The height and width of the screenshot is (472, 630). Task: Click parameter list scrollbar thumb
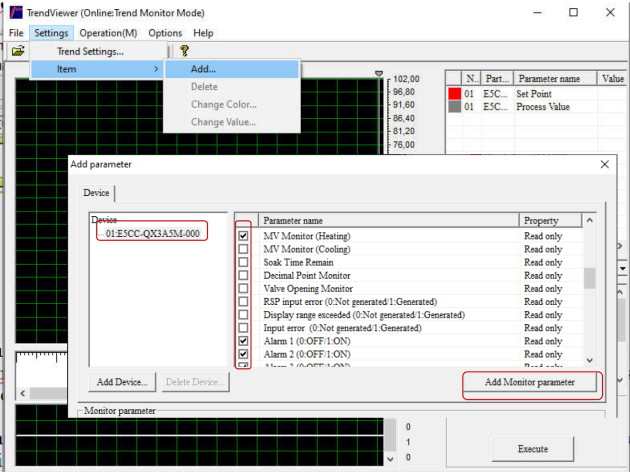pos(589,278)
